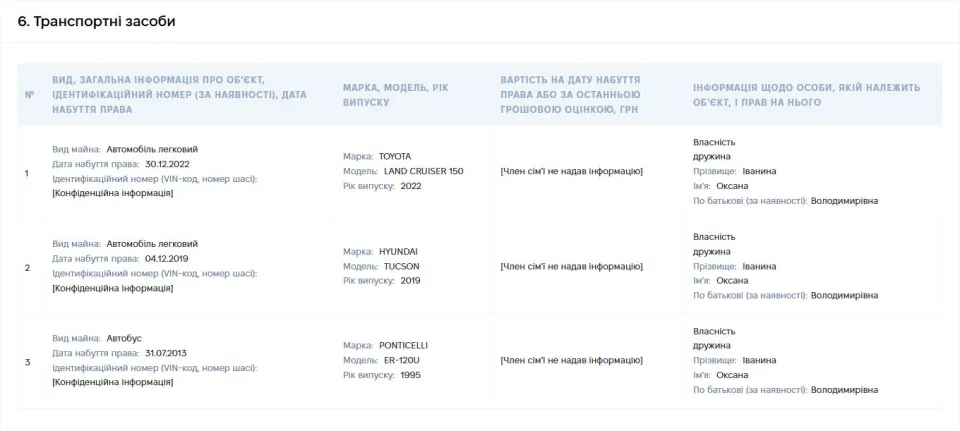
Task: Click '[Член сім'ї не надав інформацію]' in the PONTICELLI row
Action: coord(571,361)
